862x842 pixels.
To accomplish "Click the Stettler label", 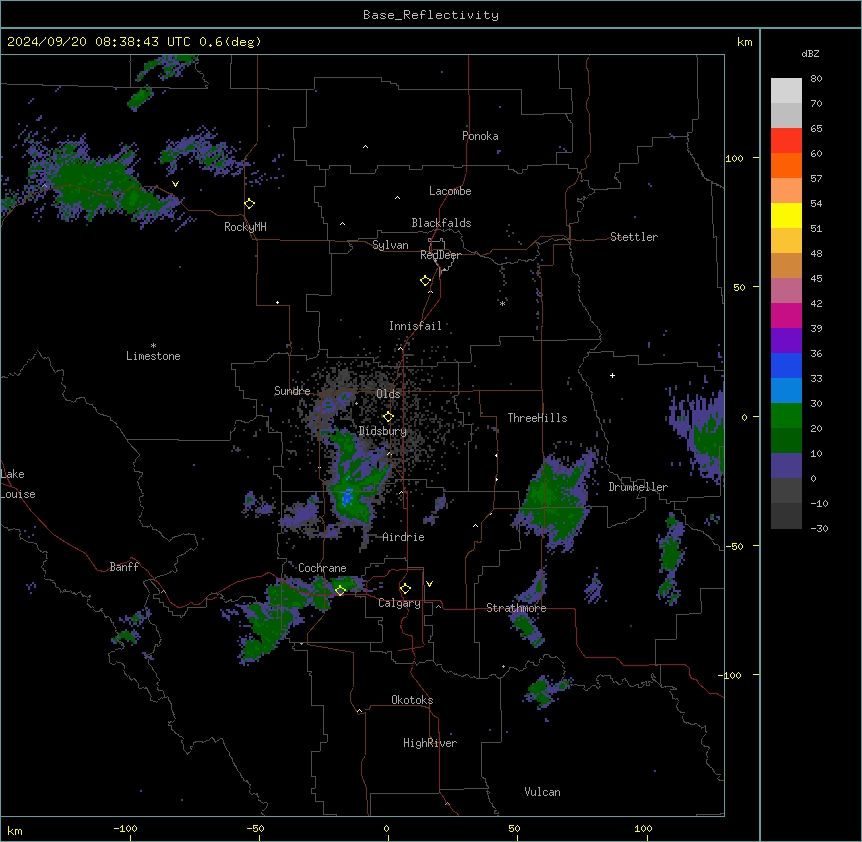I will [634, 237].
